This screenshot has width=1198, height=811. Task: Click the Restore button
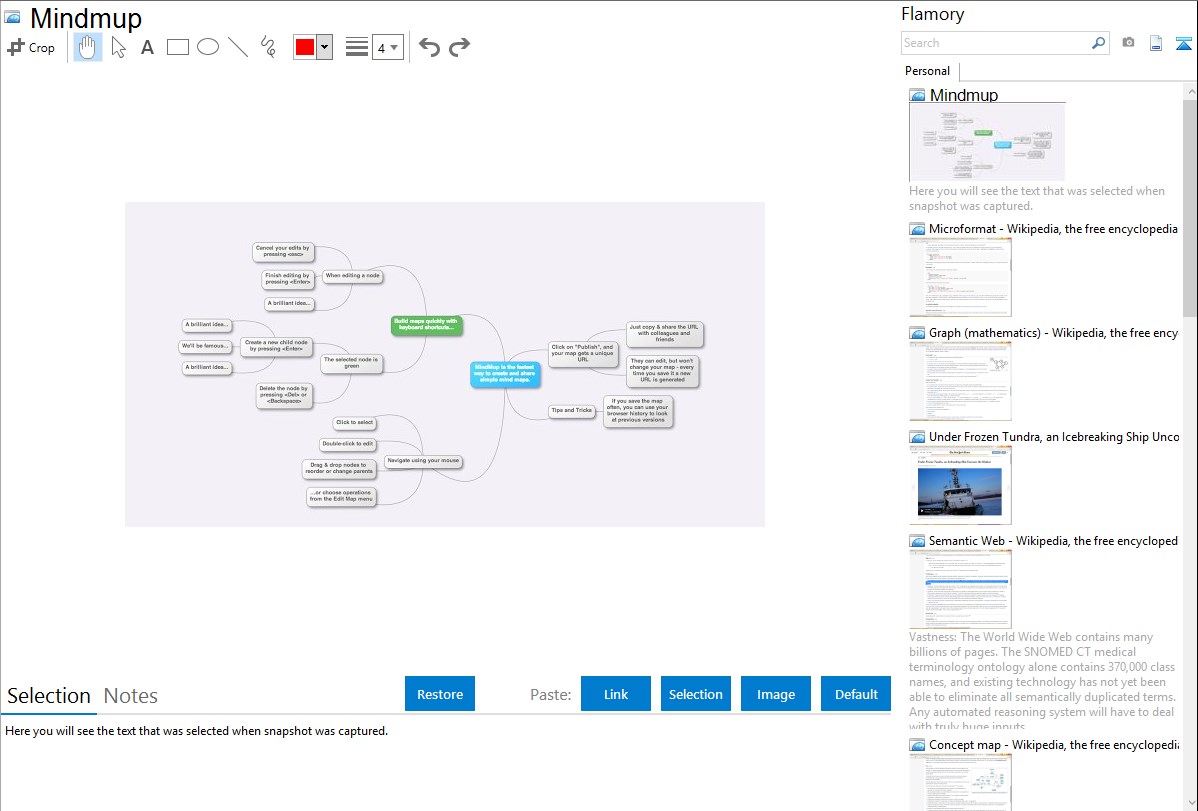coord(440,694)
